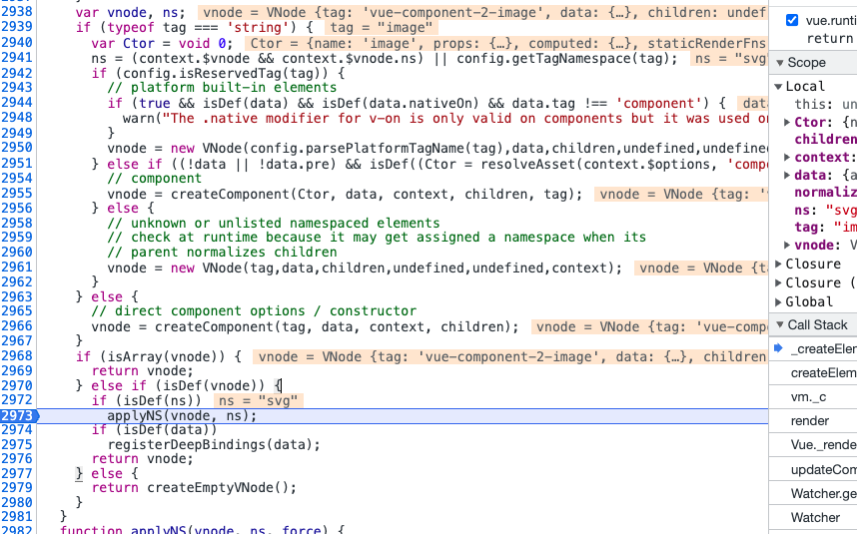Click the normalizationType variable in Local scope

tap(825, 192)
